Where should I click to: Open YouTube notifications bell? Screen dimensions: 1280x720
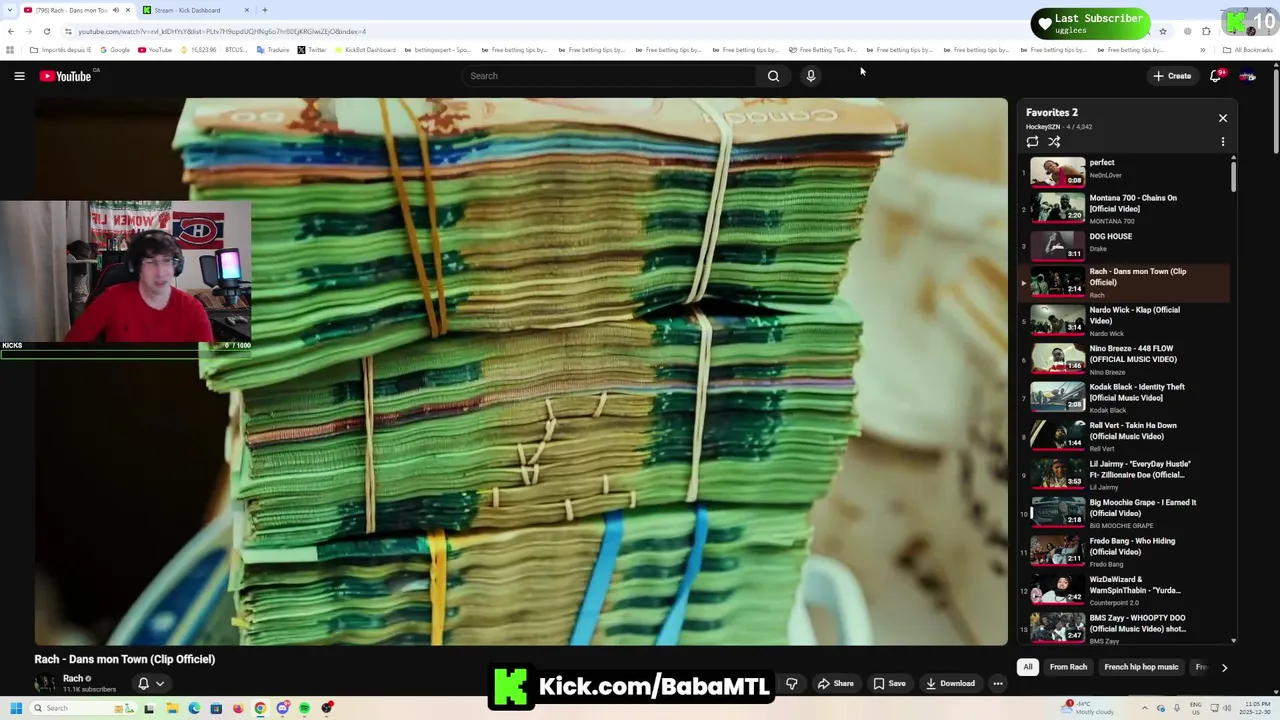pyautogui.click(x=1216, y=76)
